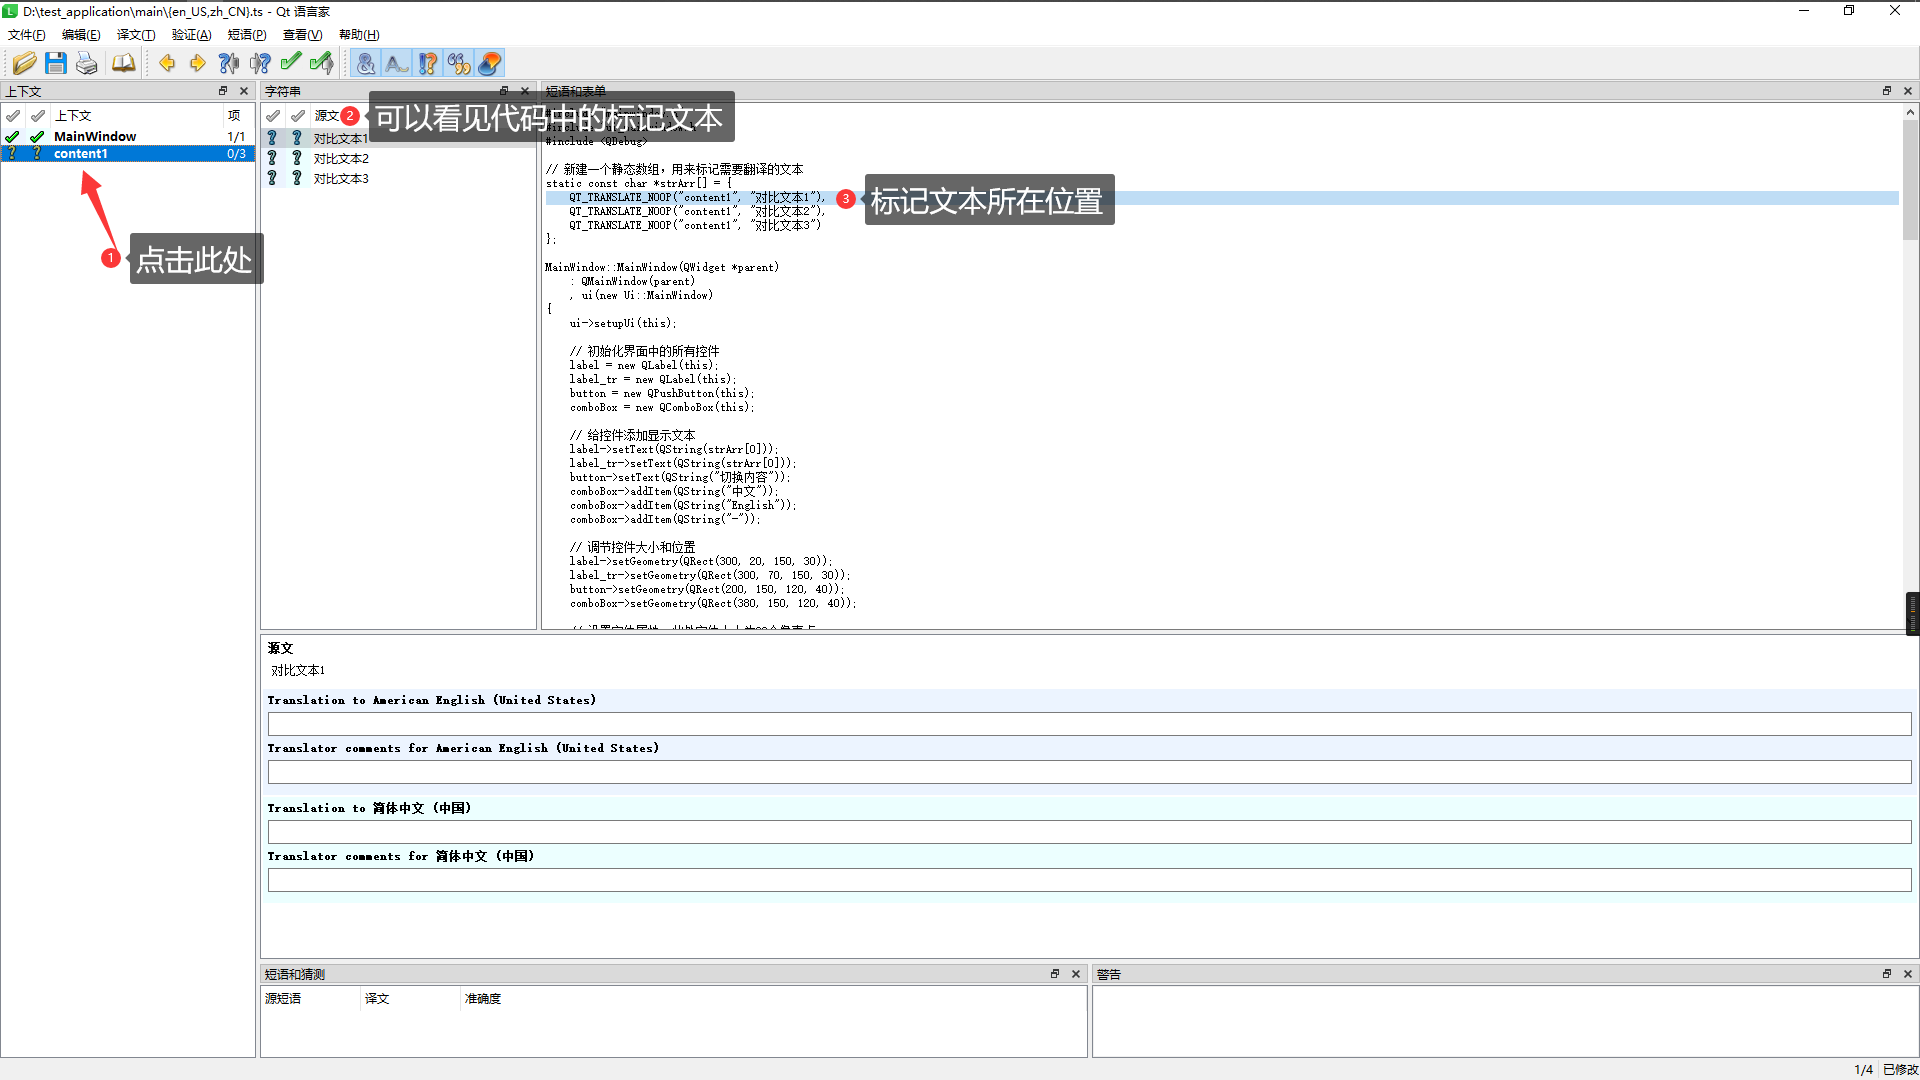1920x1080 pixels.
Task: Close the 短语和表单 source panel
Action: click(1908, 91)
